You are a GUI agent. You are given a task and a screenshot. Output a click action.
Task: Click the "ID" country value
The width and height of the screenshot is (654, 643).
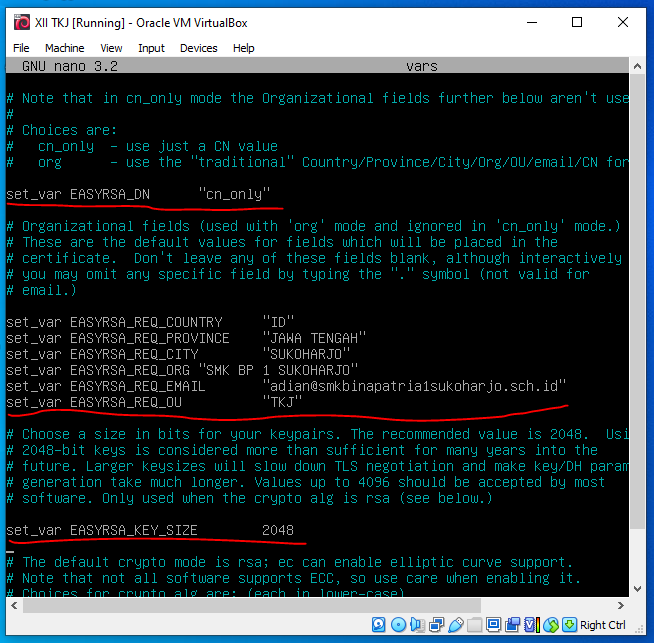[x=278, y=322]
